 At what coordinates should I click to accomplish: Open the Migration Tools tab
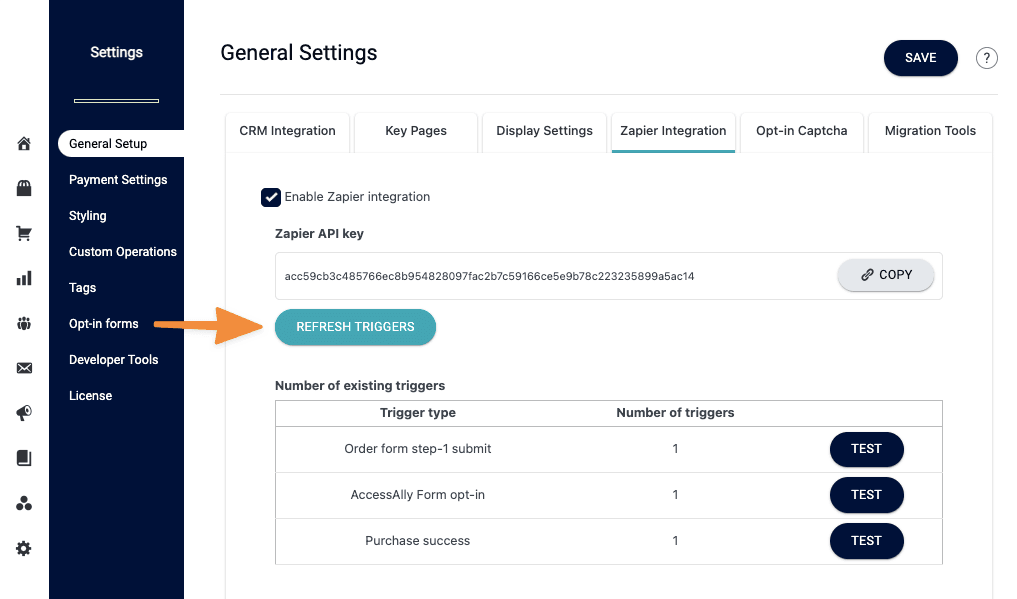[x=930, y=131]
